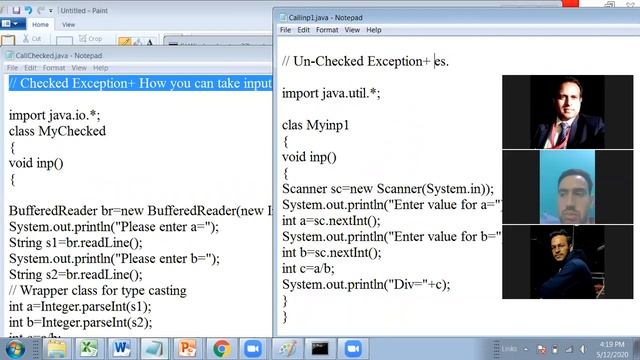Open View menu in CallChecked.java Notepad
This screenshot has width=640, height=360.
(79, 68)
